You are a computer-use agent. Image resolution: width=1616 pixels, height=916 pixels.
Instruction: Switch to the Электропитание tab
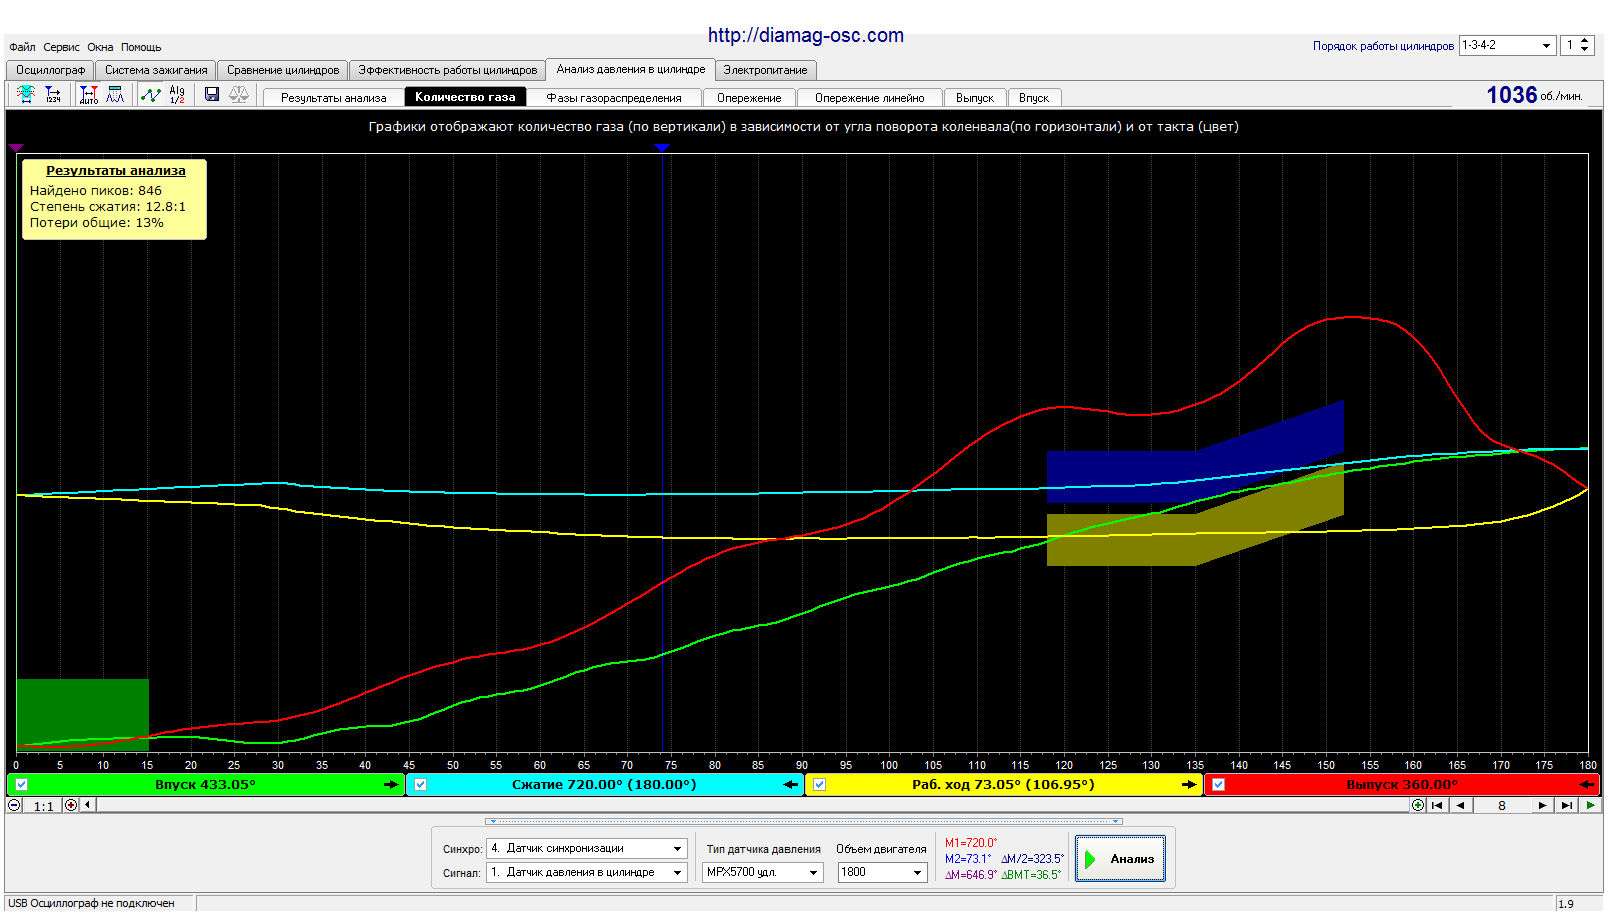(x=766, y=70)
